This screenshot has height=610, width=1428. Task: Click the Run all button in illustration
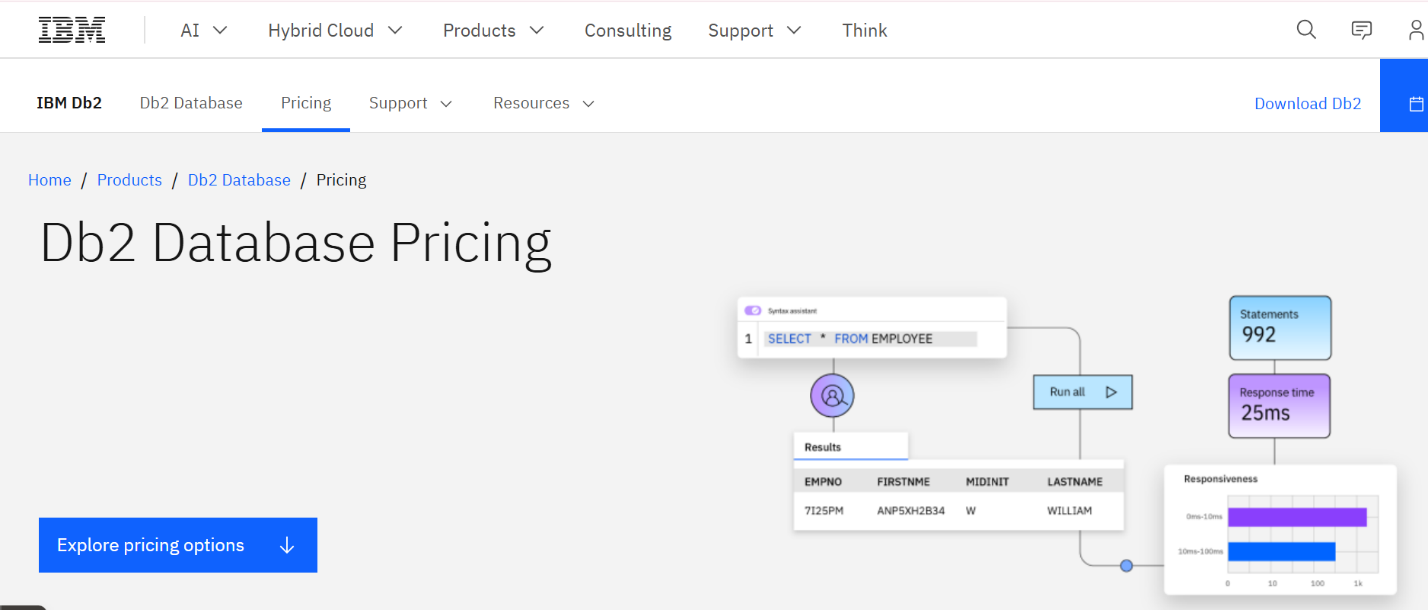[x=1083, y=392]
